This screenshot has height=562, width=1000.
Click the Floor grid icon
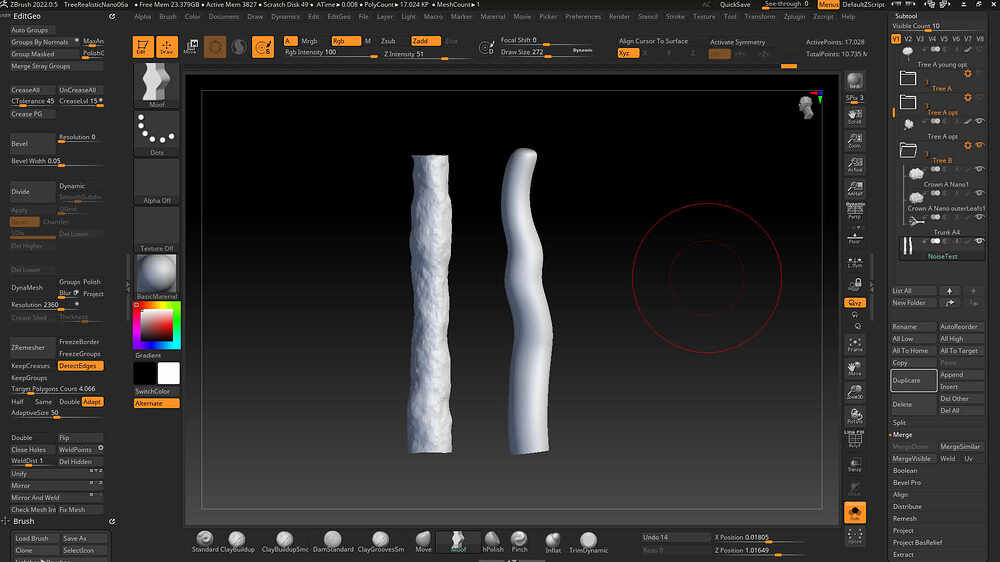pos(855,238)
